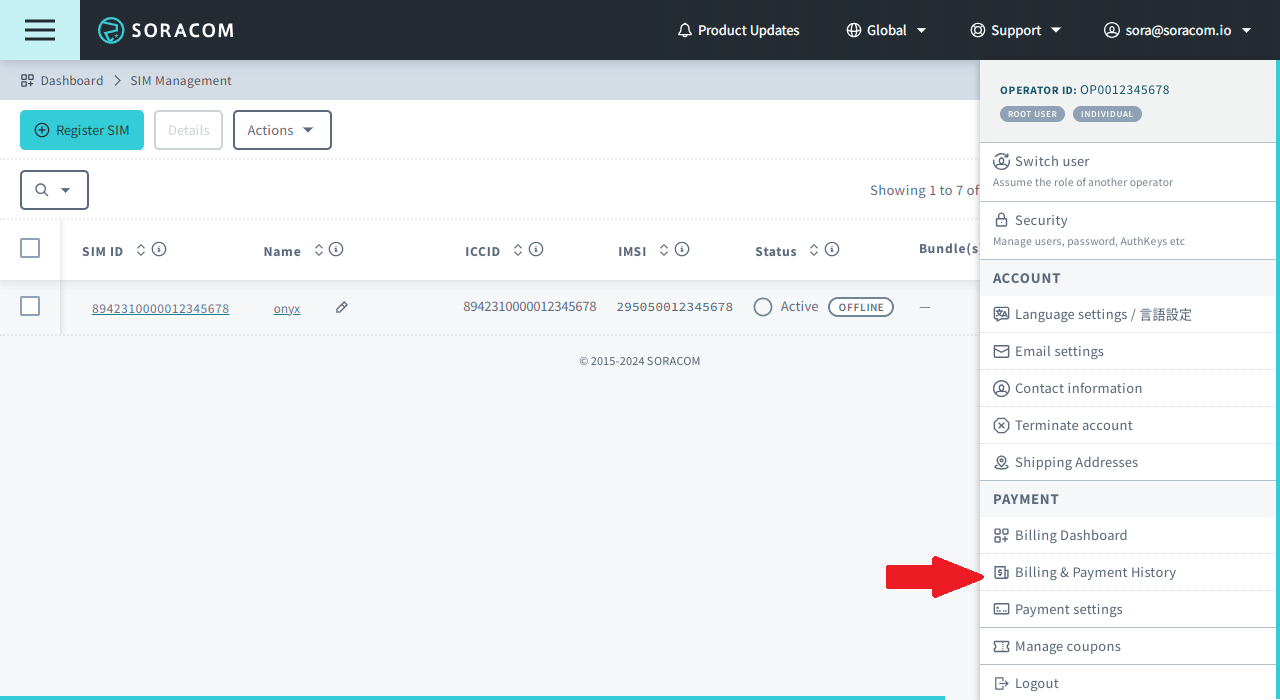This screenshot has height=700, width=1280.
Task: Sort by IMSI column arrows
Action: pos(664,250)
